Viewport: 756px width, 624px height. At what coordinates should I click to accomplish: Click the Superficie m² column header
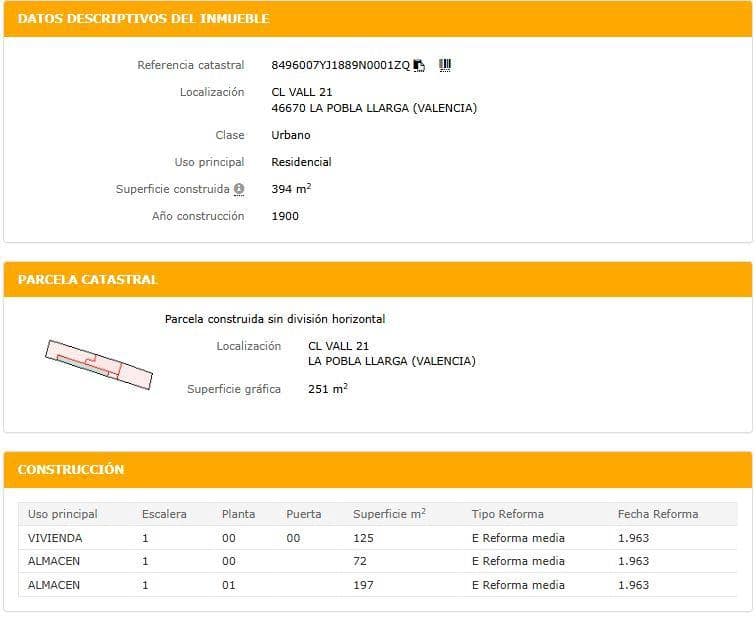click(389, 514)
